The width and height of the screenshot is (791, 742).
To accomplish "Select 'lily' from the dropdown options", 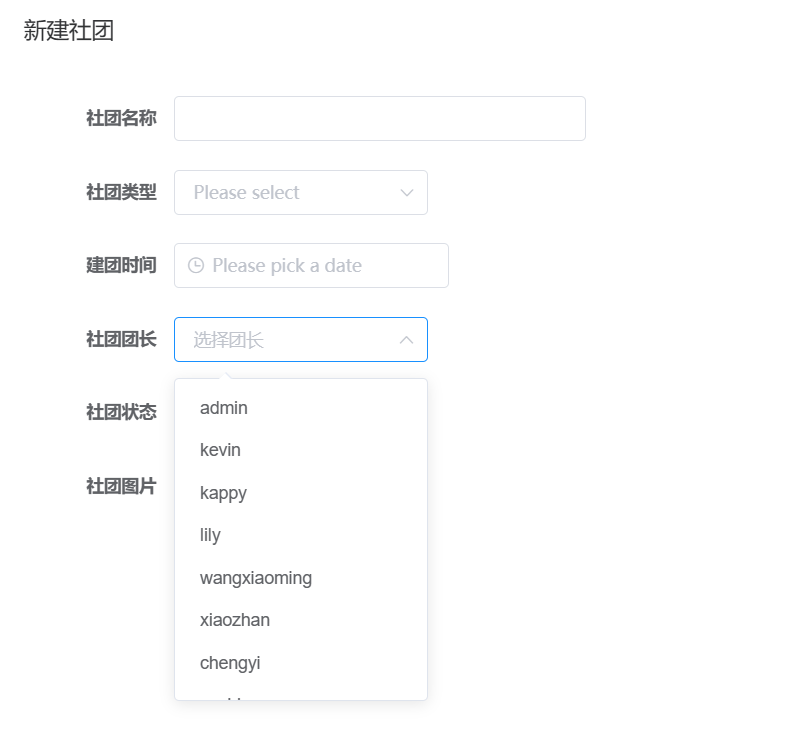I will coord(210,535).
